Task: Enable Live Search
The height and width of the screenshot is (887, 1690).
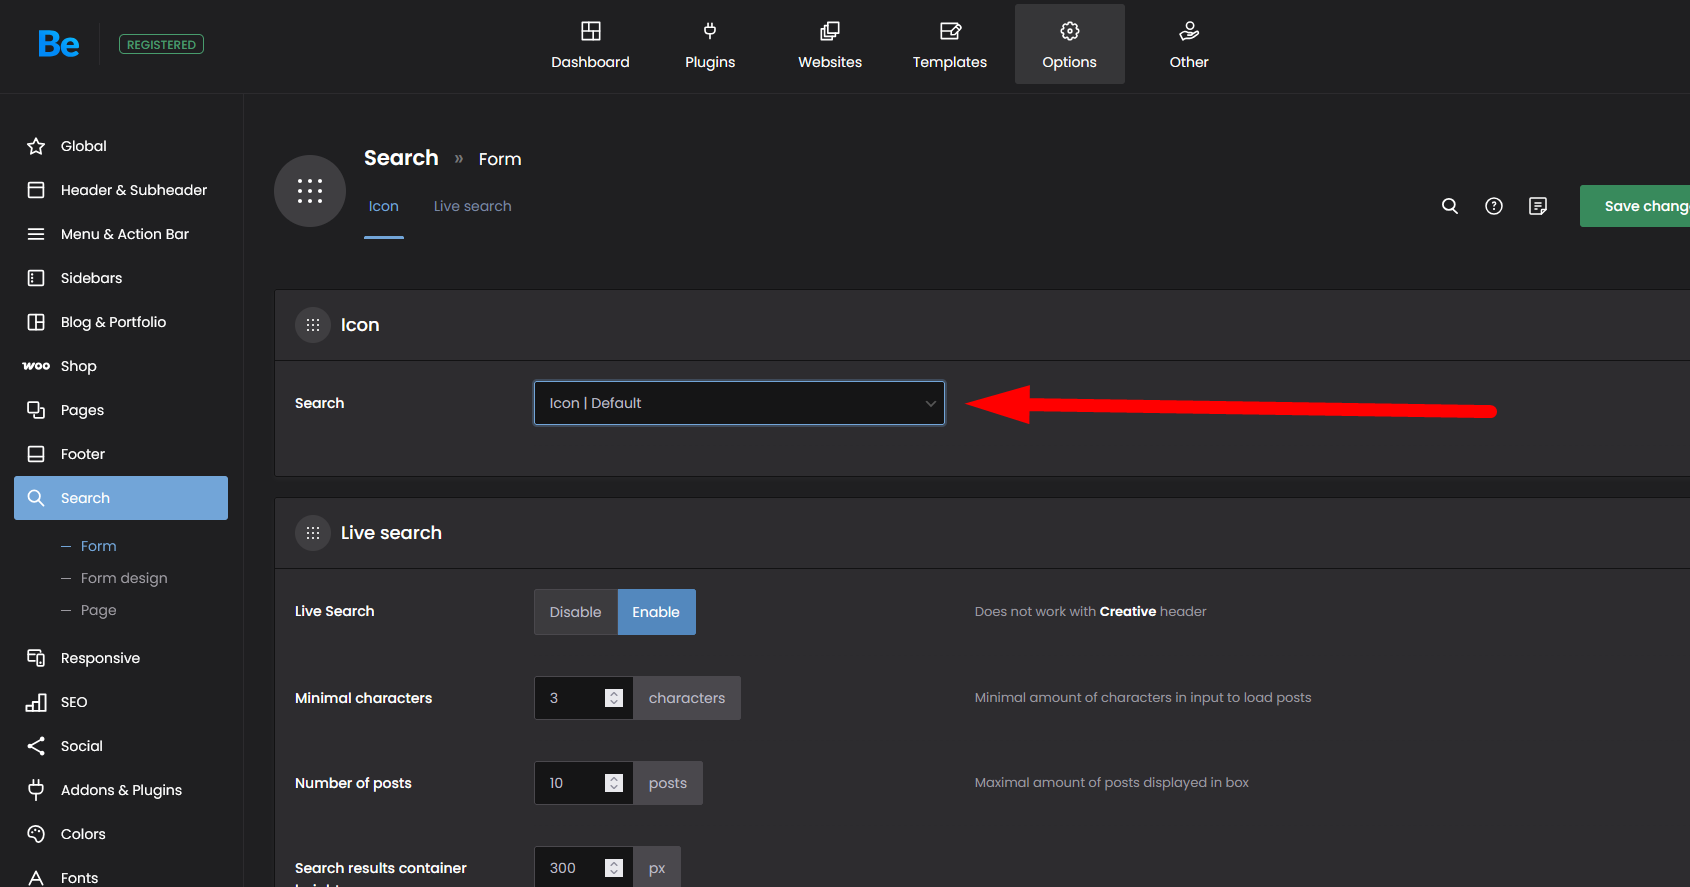Action: click(656, 612)
